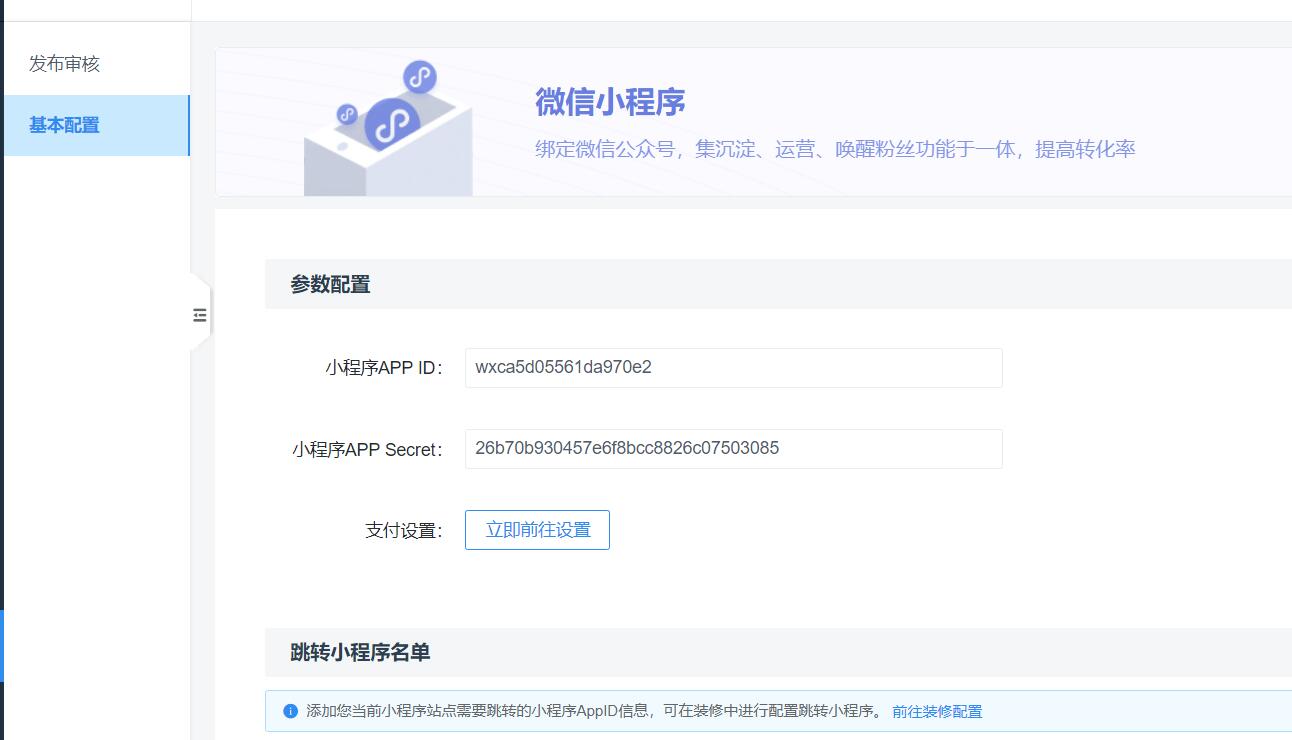Viewport: 1292px width, 740px height.
Task: Click the 小程序APP Secret input field
Action: [733, 449]
